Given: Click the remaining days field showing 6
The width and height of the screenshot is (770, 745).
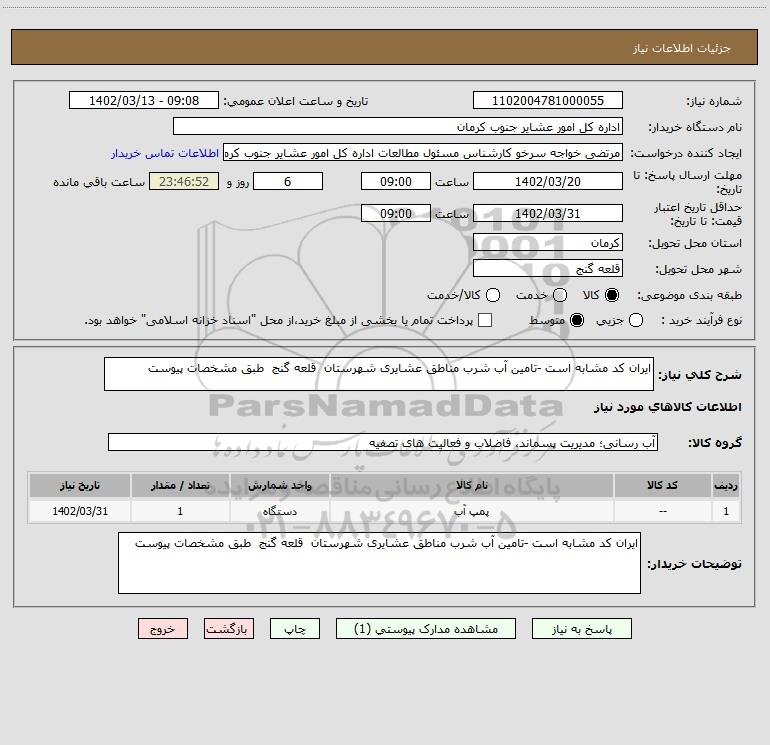Looking at the screenshot, I should [288, 181].
